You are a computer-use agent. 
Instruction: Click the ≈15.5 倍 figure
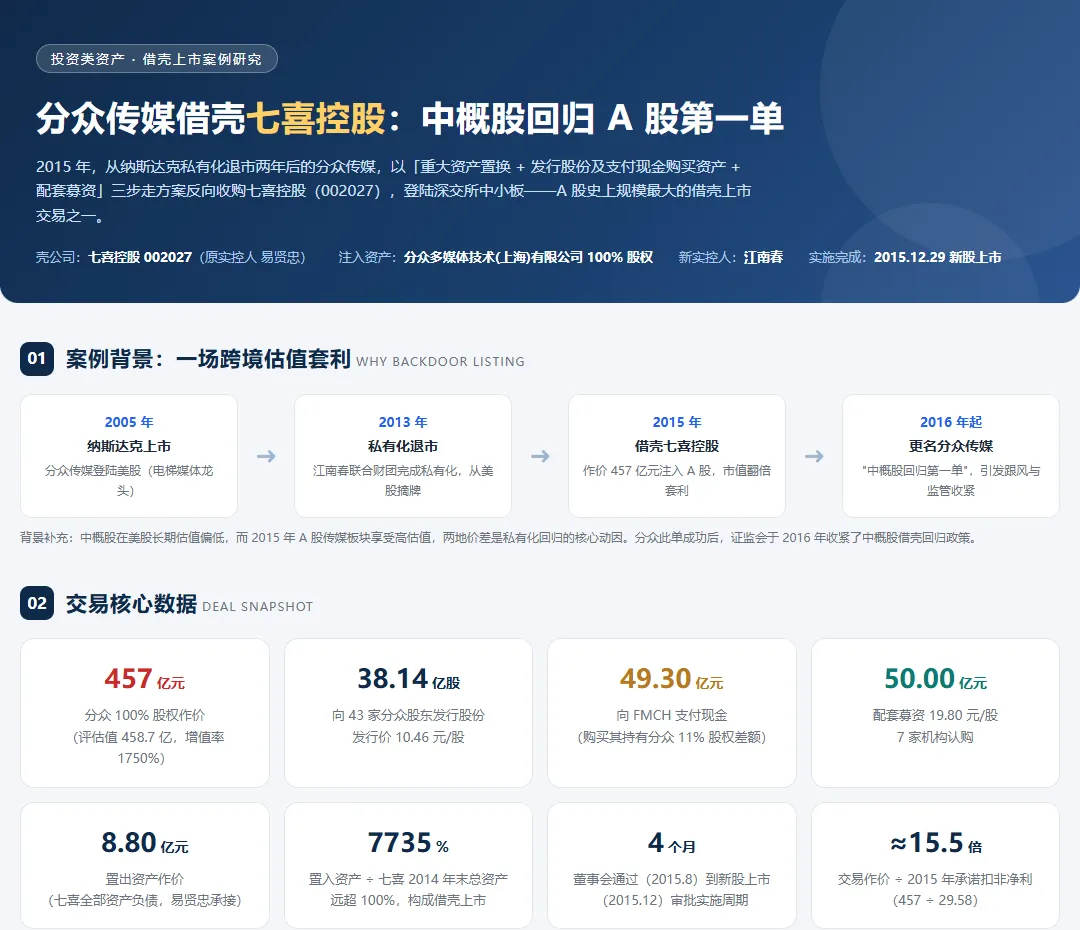pyautogui.click(x=935, y=843)
